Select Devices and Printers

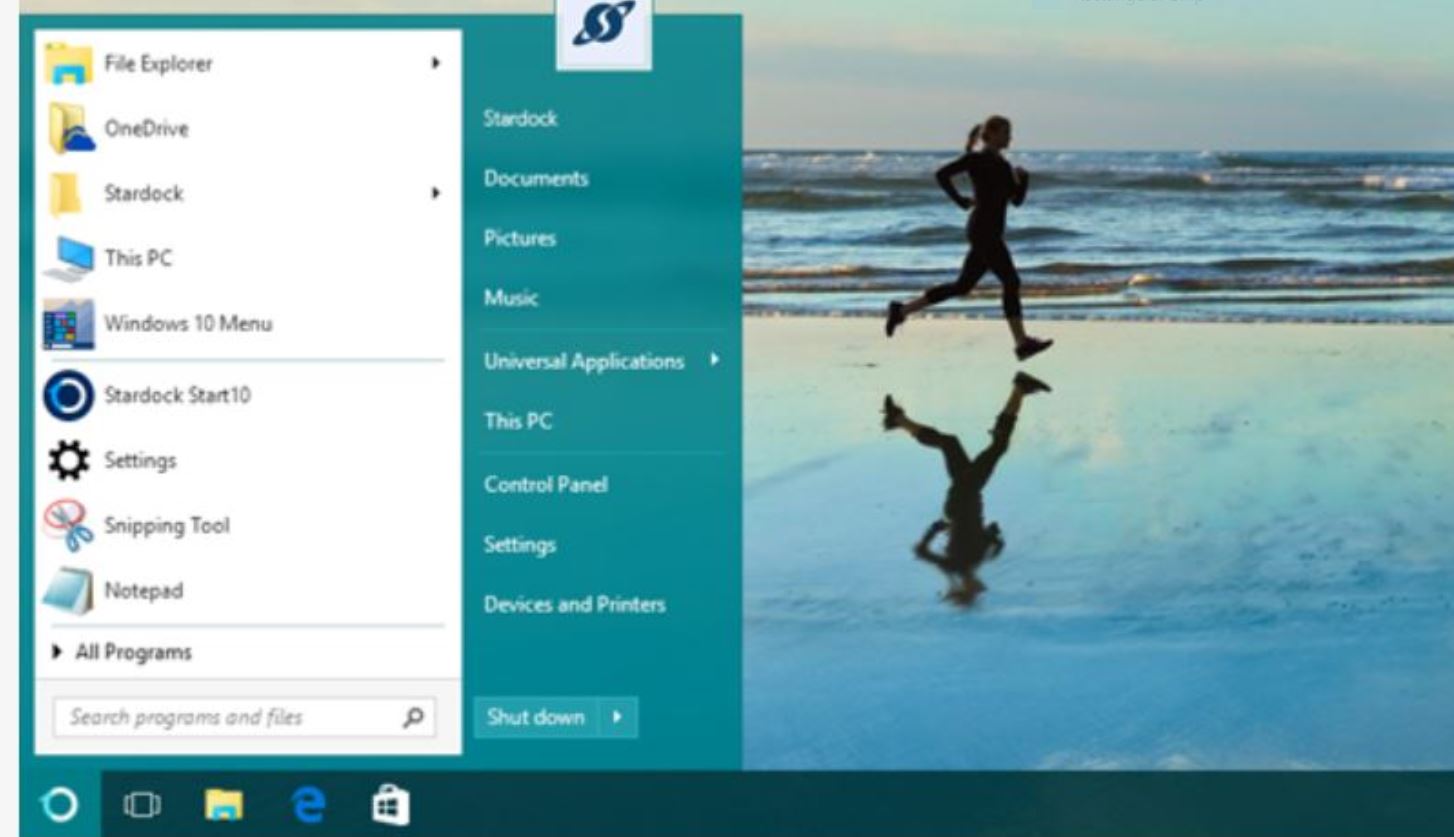pos(574,605)
